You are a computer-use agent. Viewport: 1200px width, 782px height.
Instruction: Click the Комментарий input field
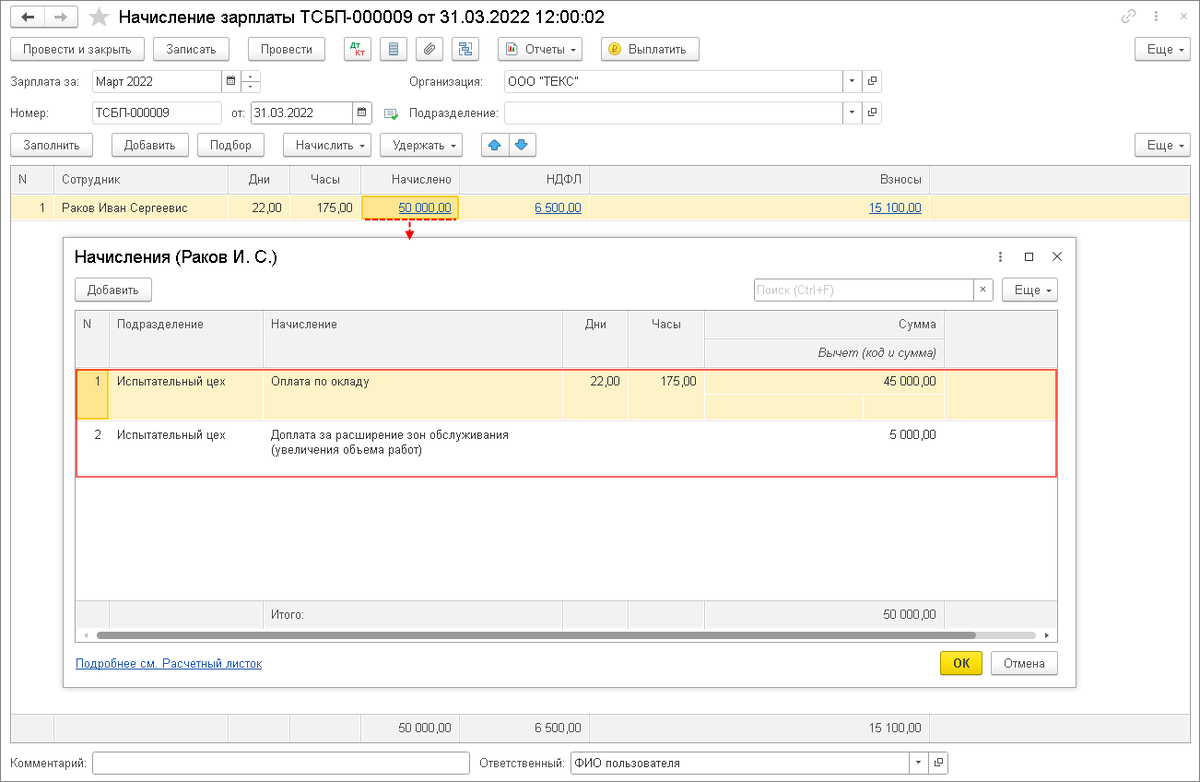click(x=281, y=763)
